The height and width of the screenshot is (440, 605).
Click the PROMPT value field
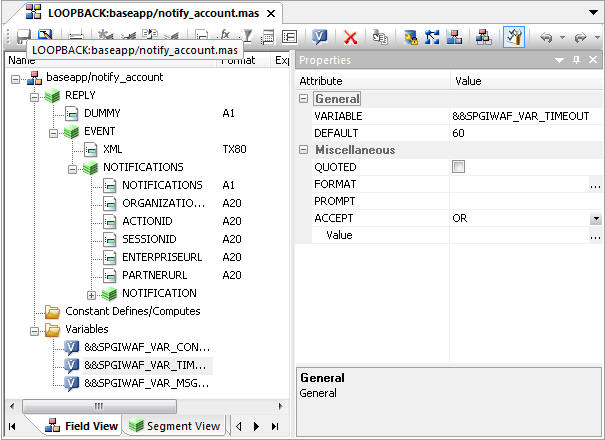coord(526,201)
